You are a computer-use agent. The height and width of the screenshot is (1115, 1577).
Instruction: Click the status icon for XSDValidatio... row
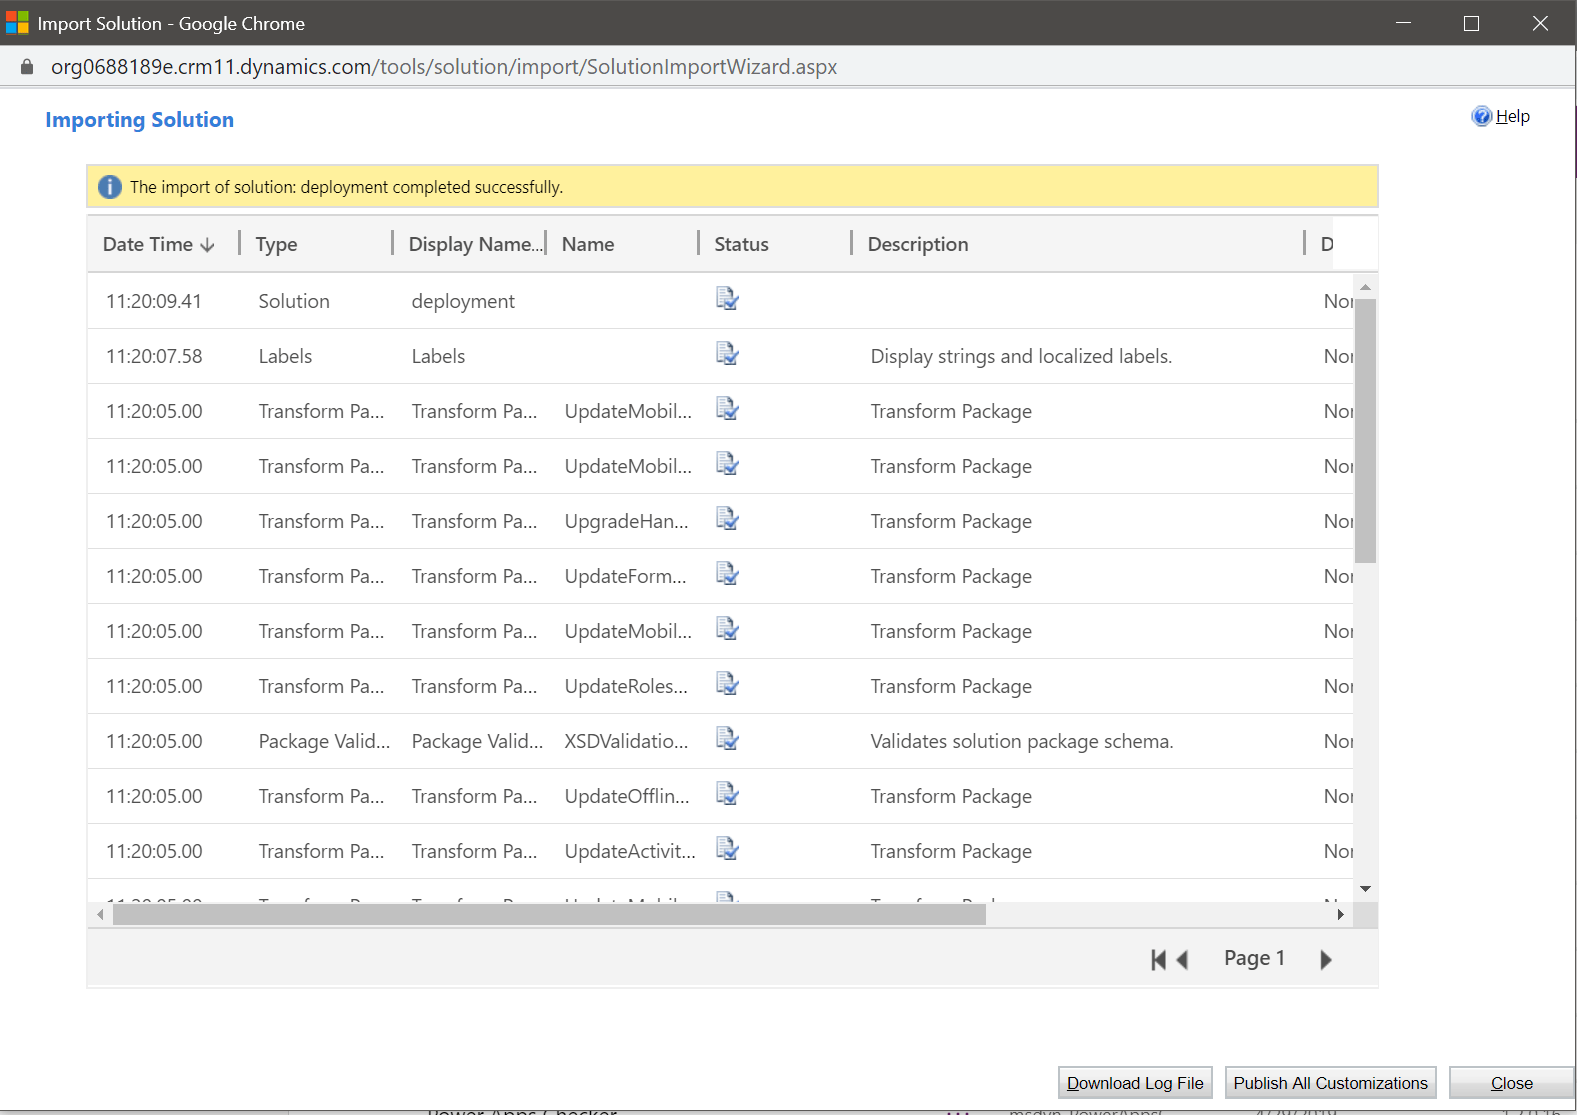pyautogui.click(x=727, y=739)
